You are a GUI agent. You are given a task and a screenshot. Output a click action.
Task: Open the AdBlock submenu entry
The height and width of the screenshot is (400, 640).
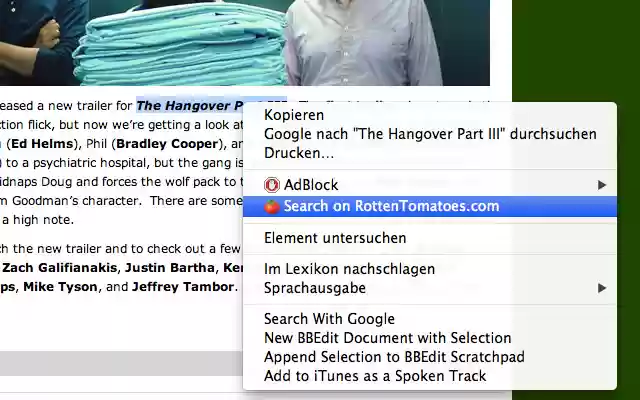(430, 185)
